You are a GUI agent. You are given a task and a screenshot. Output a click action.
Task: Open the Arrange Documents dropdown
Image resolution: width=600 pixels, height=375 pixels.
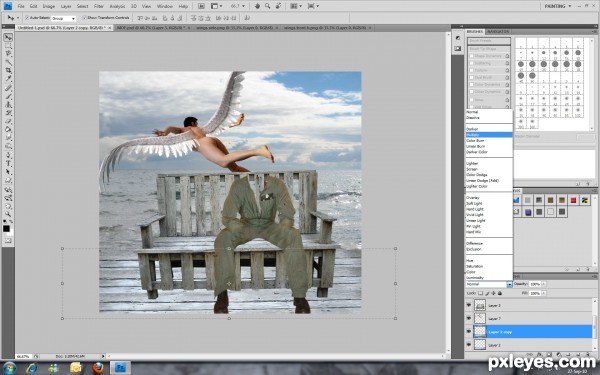[295, 6]
